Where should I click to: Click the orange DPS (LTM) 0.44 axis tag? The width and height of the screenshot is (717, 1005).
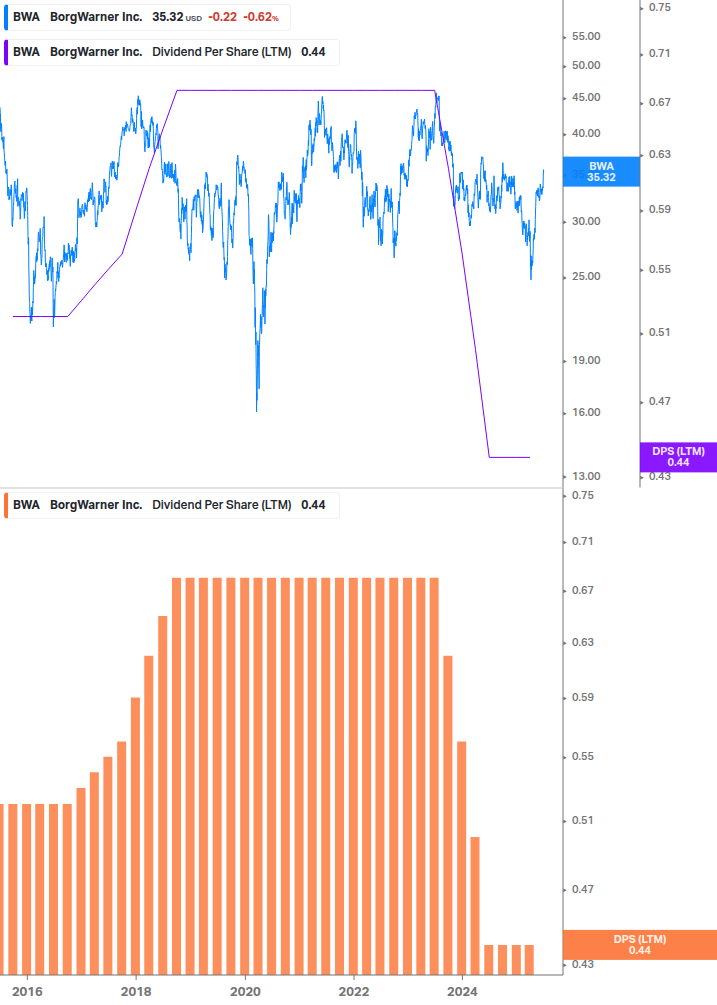[639, 945]
